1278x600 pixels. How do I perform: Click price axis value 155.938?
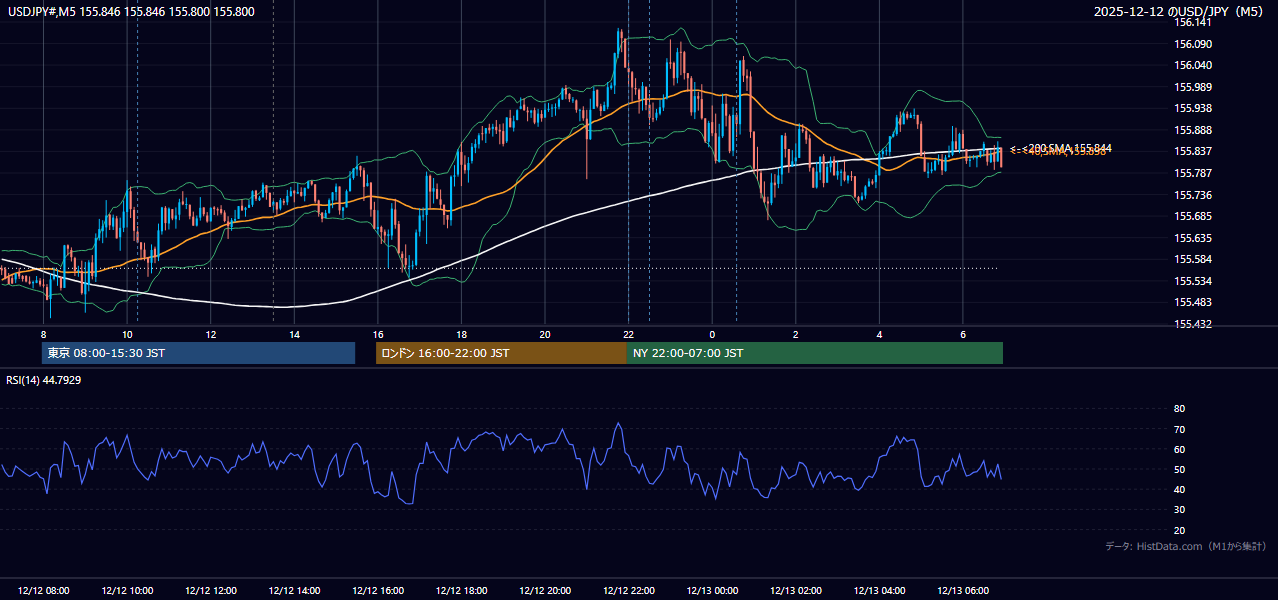[1194, 108]
